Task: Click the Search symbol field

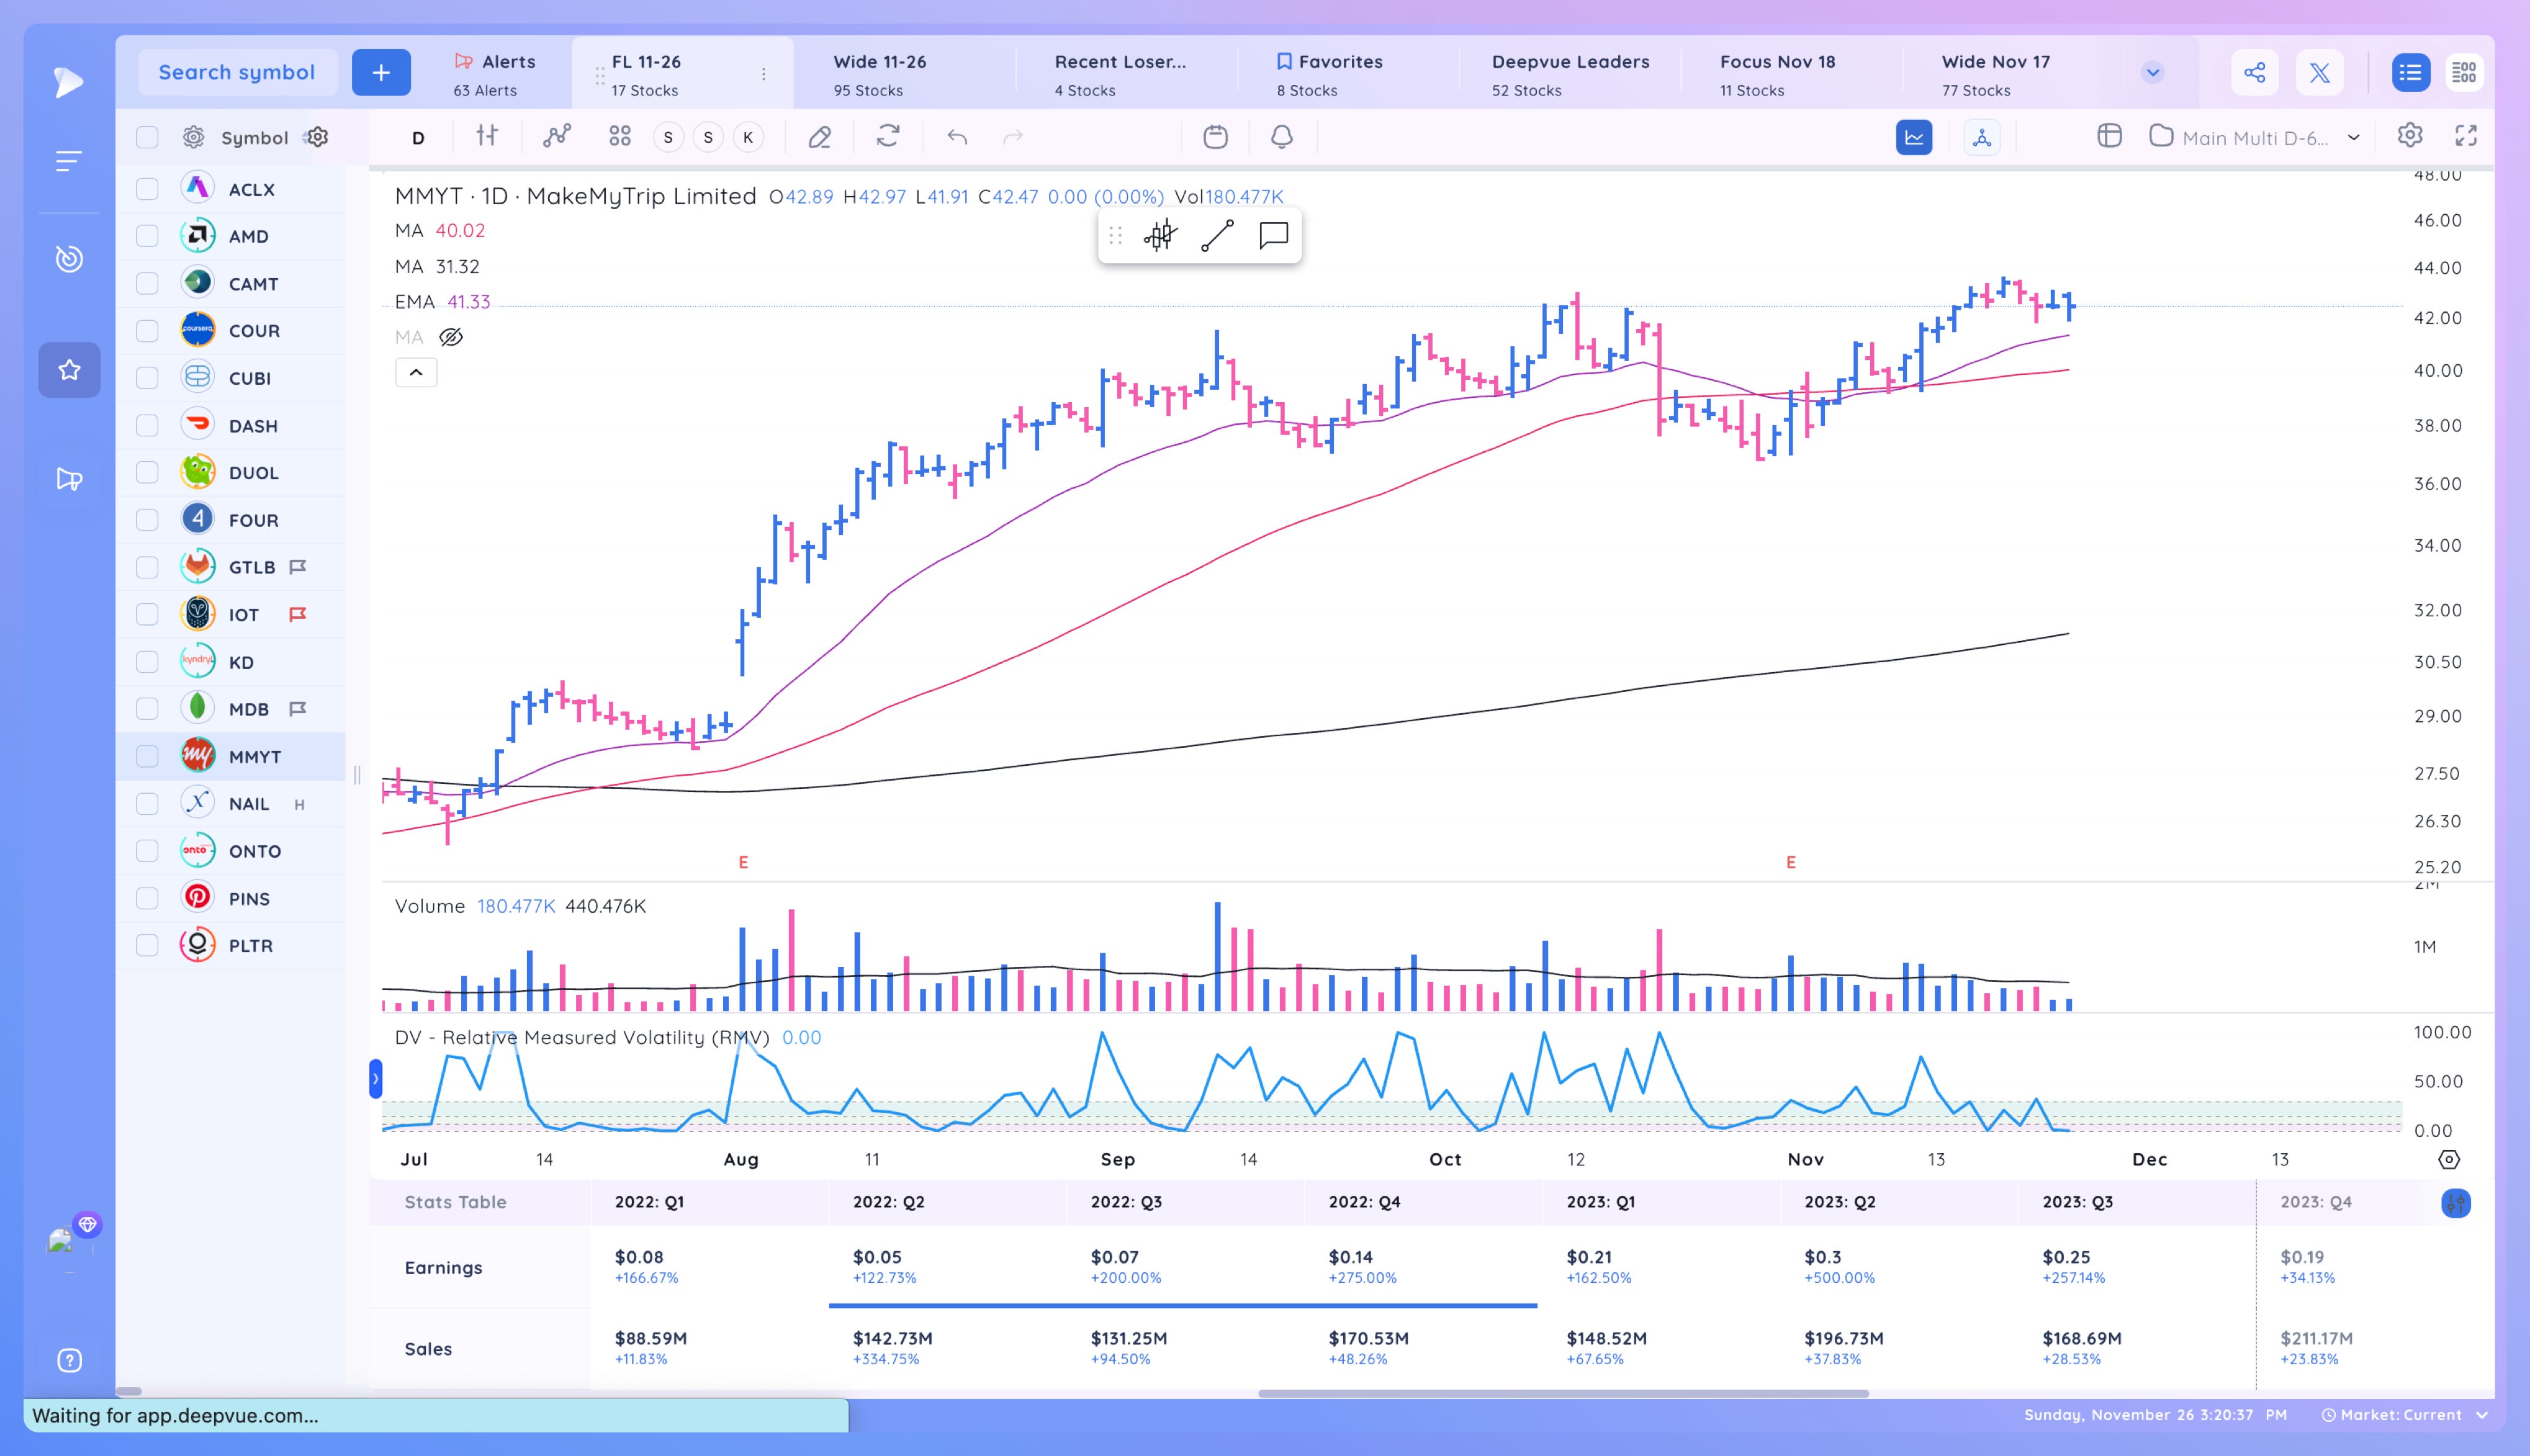Action: [x=237, y=72]
